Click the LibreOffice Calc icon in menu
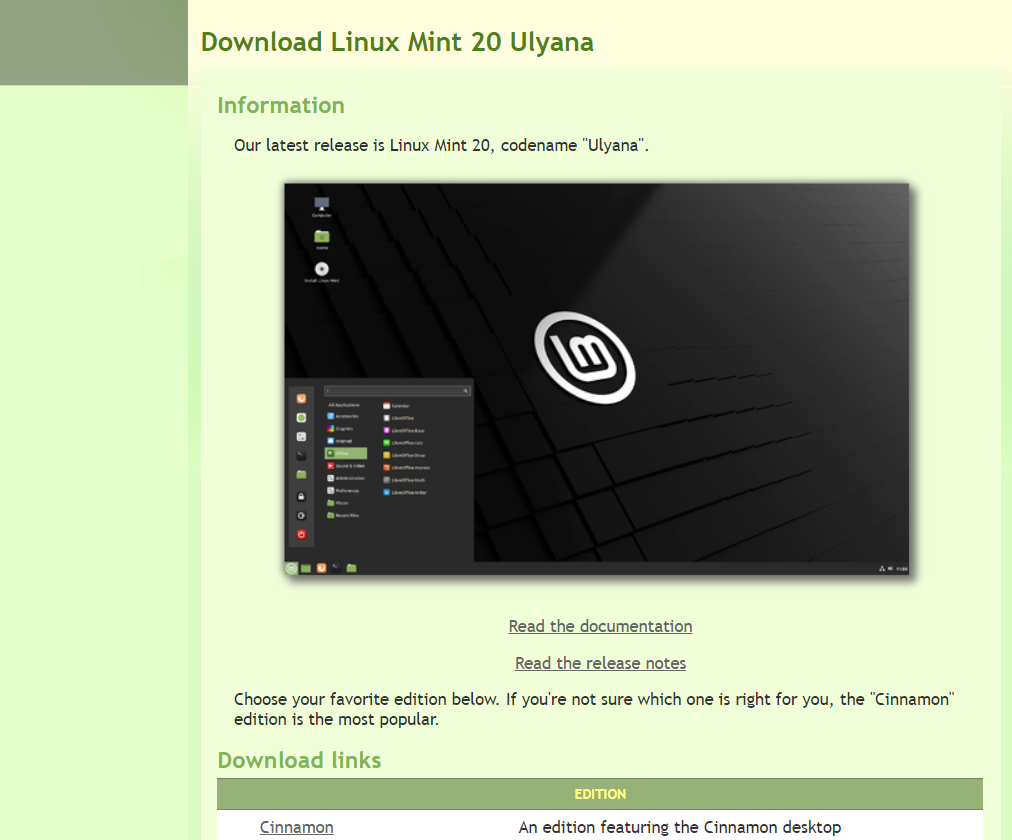This screenshot has height=840, width=1012. (x=387, y=442)
